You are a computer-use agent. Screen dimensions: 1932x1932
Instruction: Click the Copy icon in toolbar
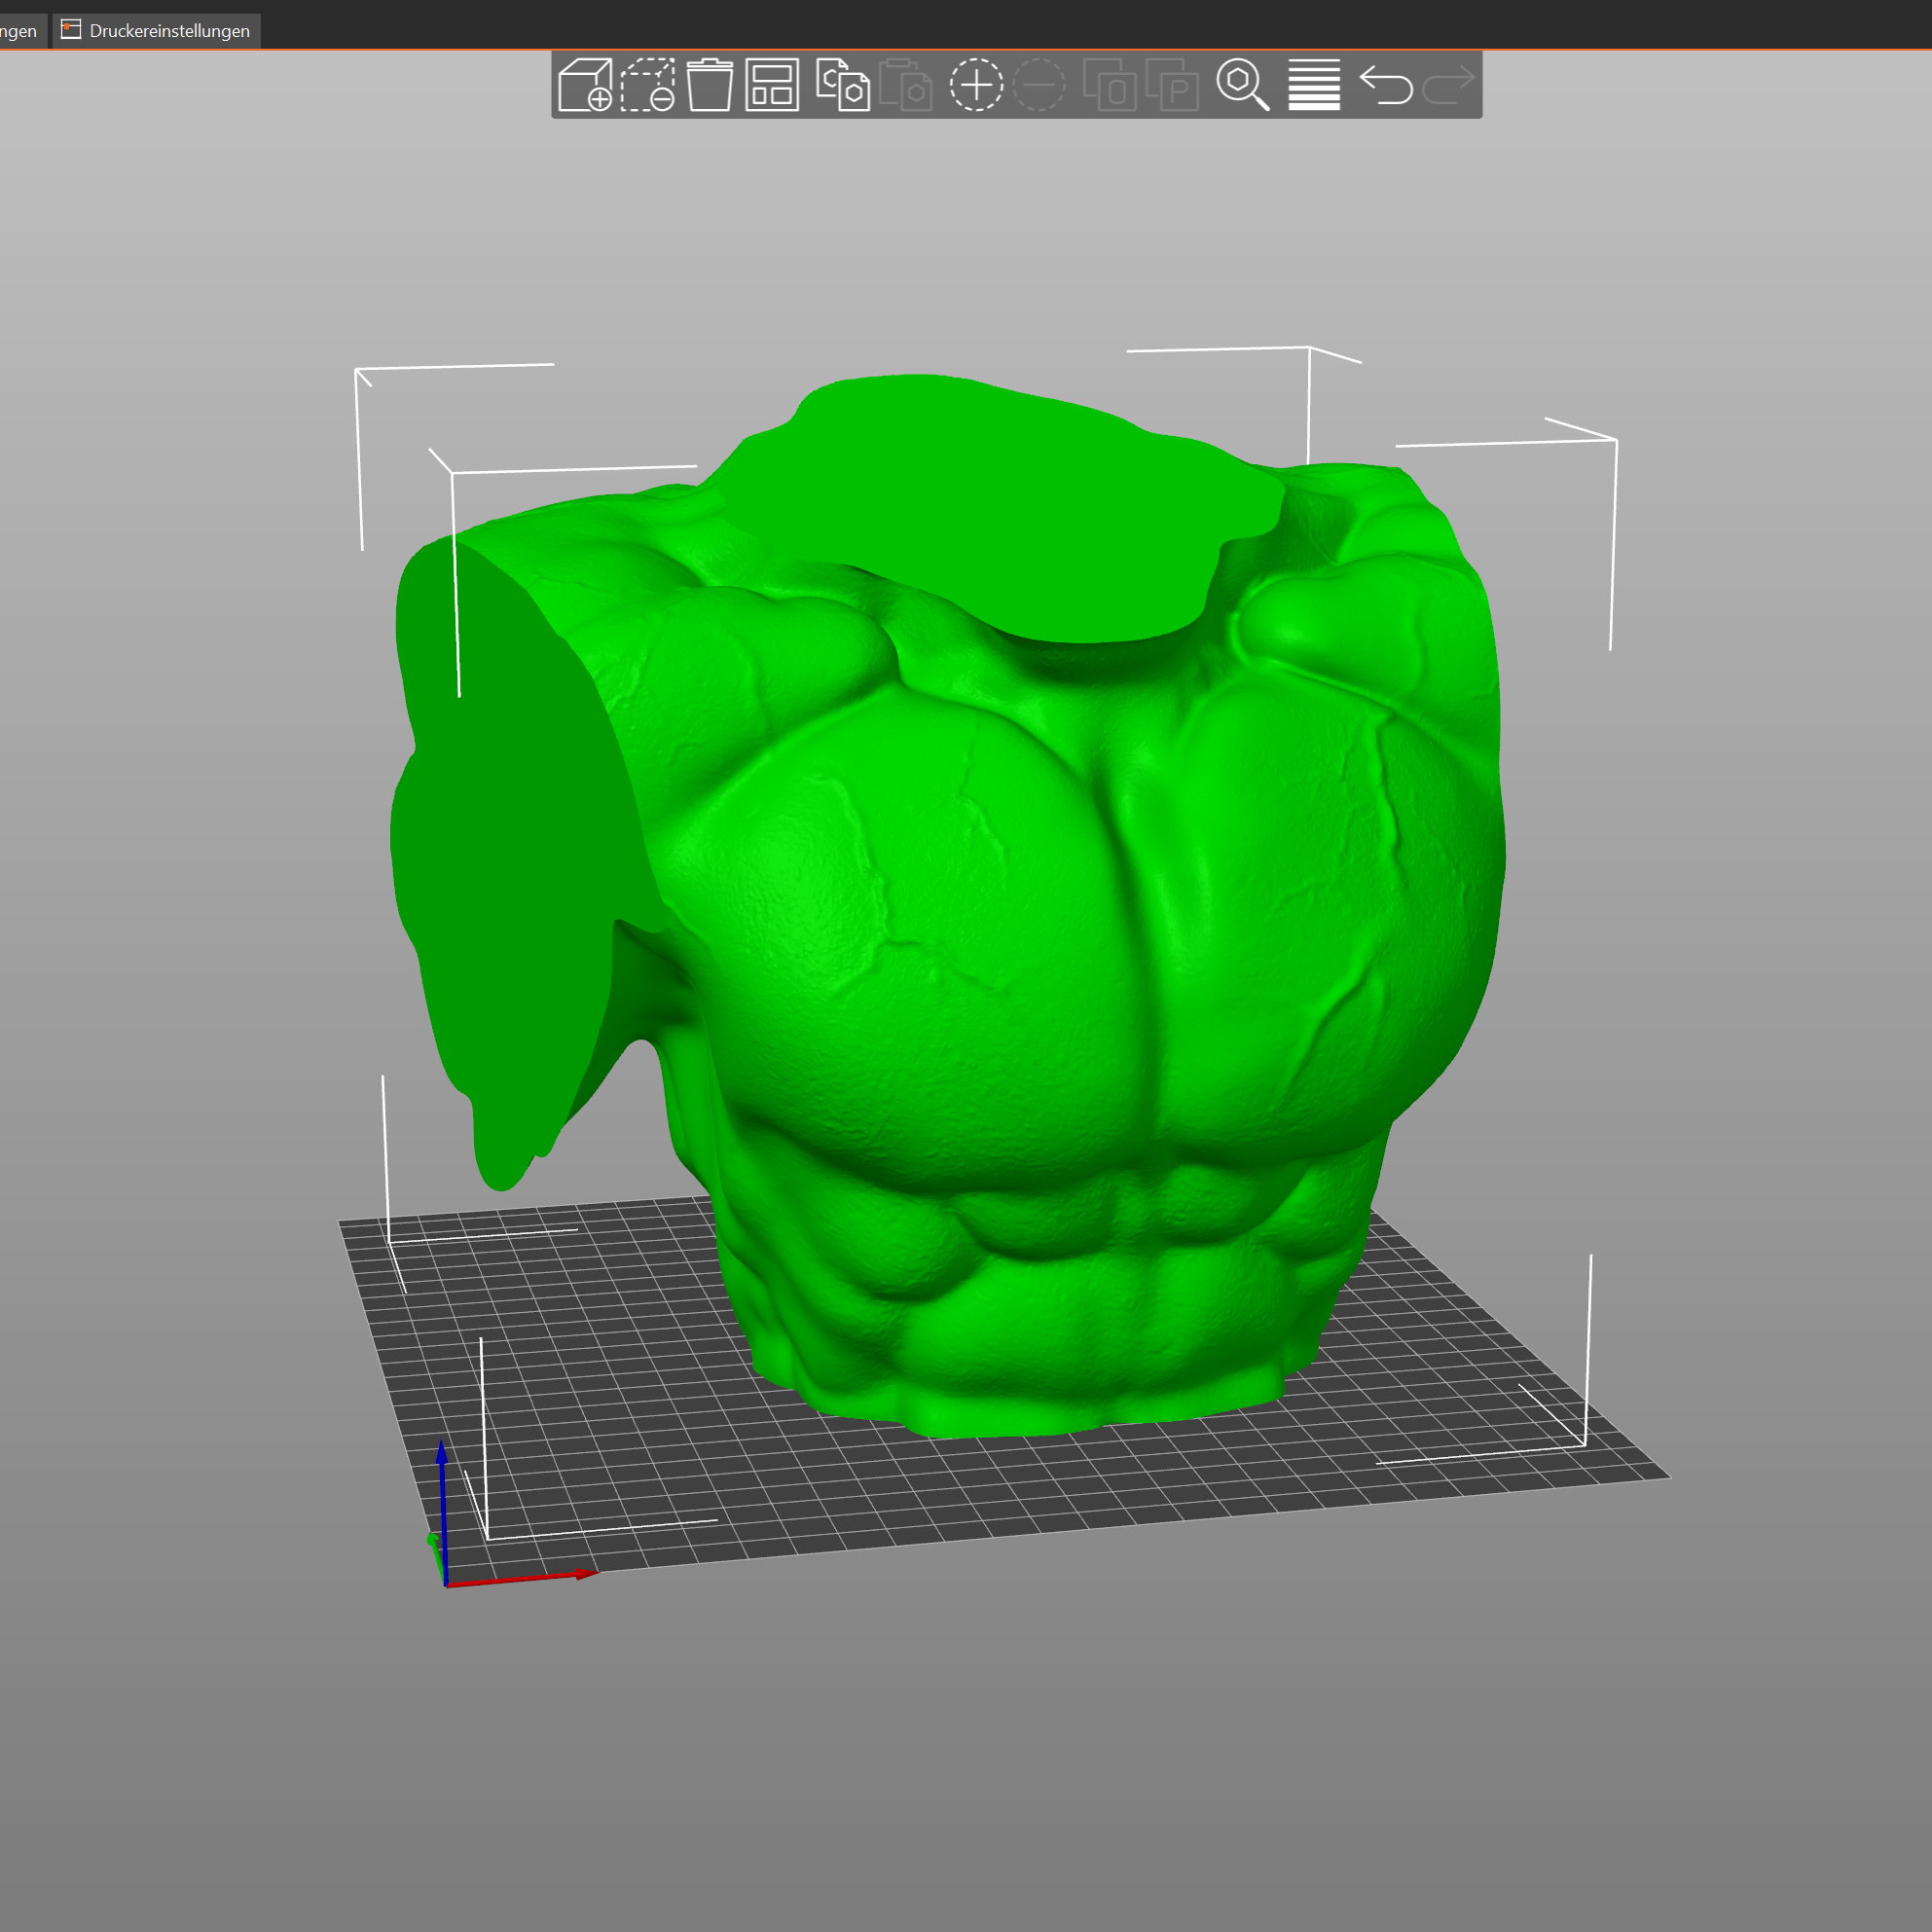[842, 85]
